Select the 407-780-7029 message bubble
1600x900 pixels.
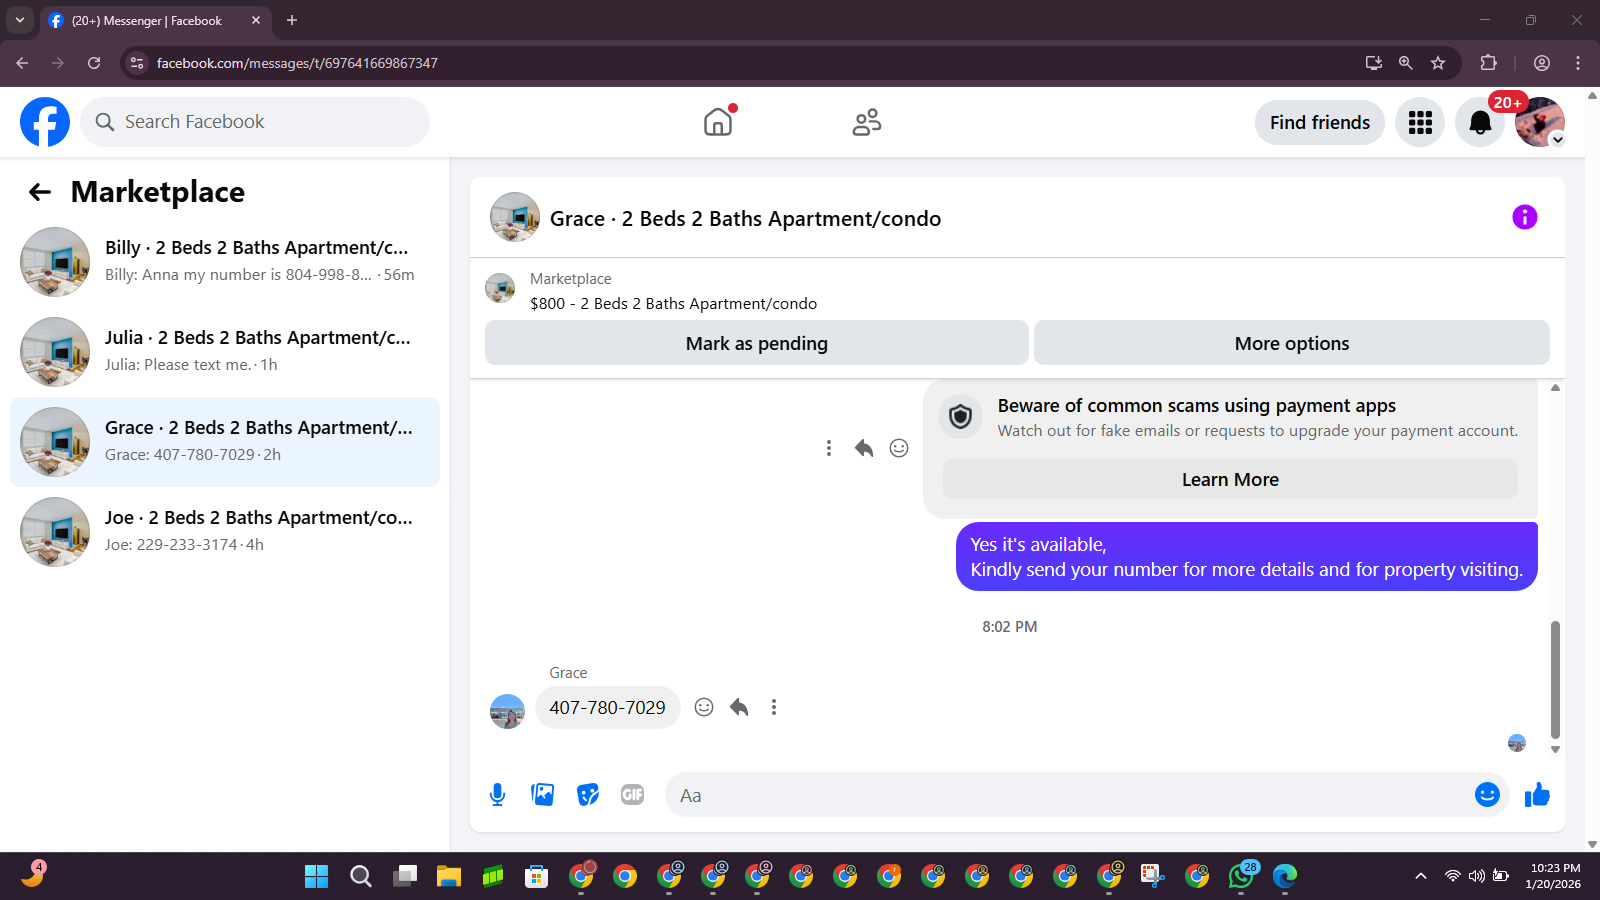(x=608, y=707)
